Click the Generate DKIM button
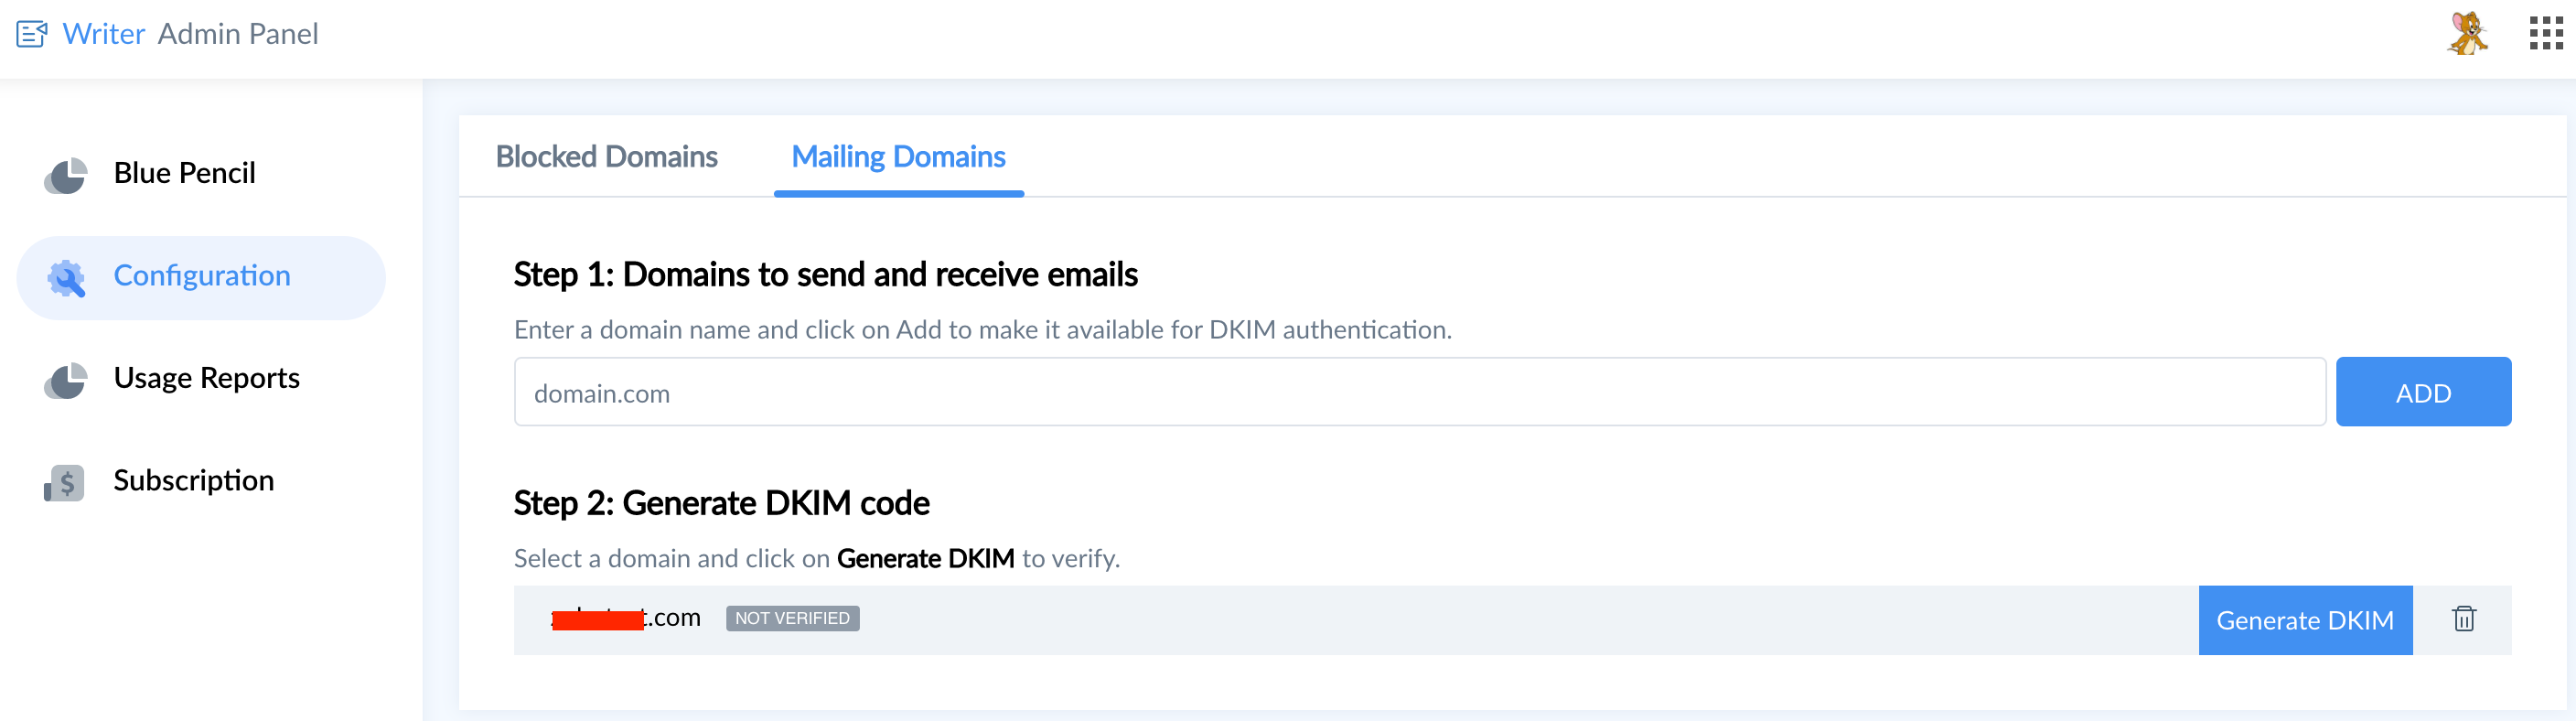The height and width of the screenshot is (721, 2576). click(2304, 620)
